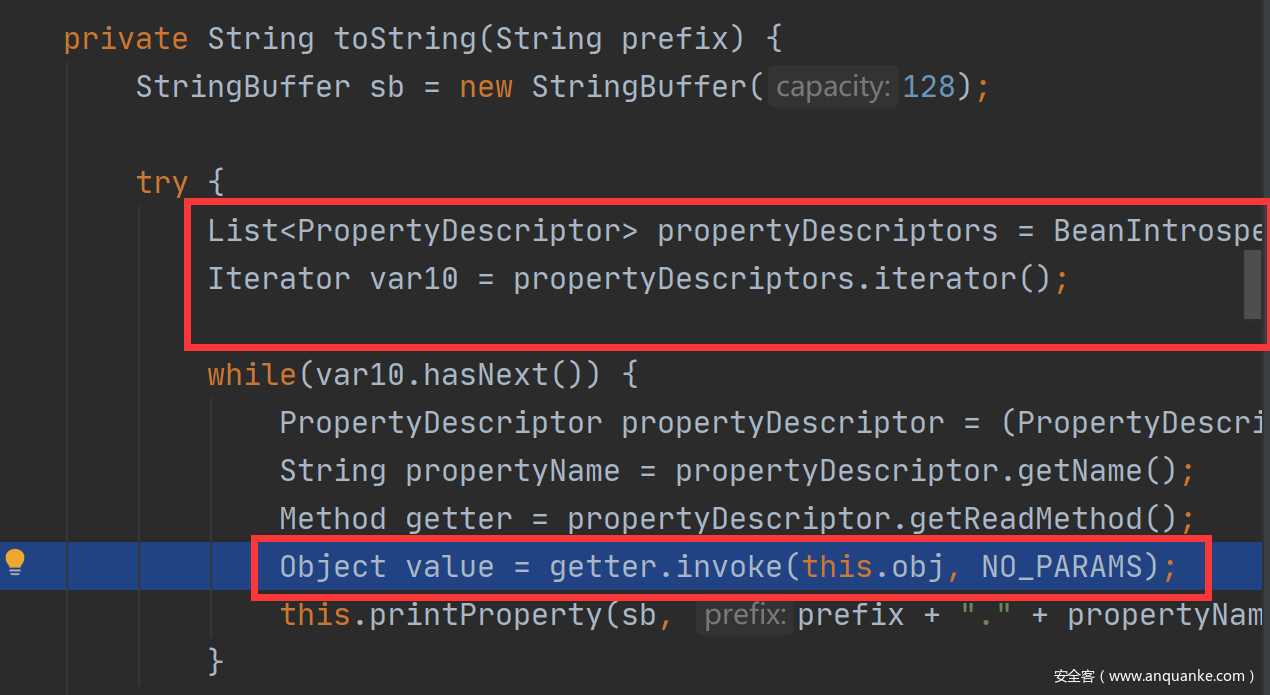Click the "private" keyword in method signature
The width and height of the screenshot is (1270, 695).
pos(126,39)
